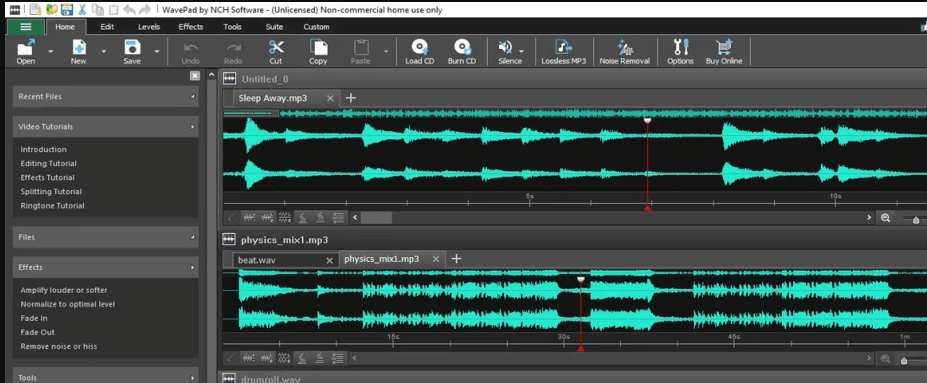927x383 pixels.
Task: Open the Splitting Tutorial link
Action: pos(51,192)
